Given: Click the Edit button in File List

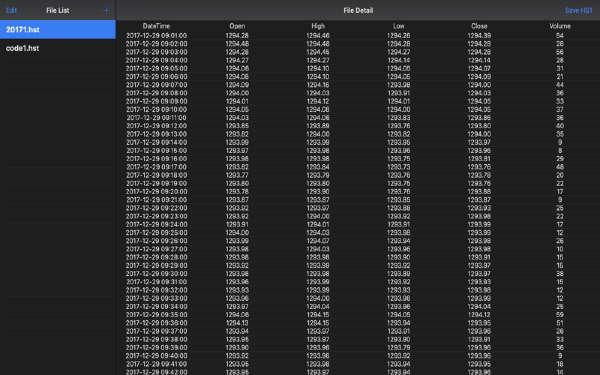Looking at the screenshot, I should tap(11, 11).
